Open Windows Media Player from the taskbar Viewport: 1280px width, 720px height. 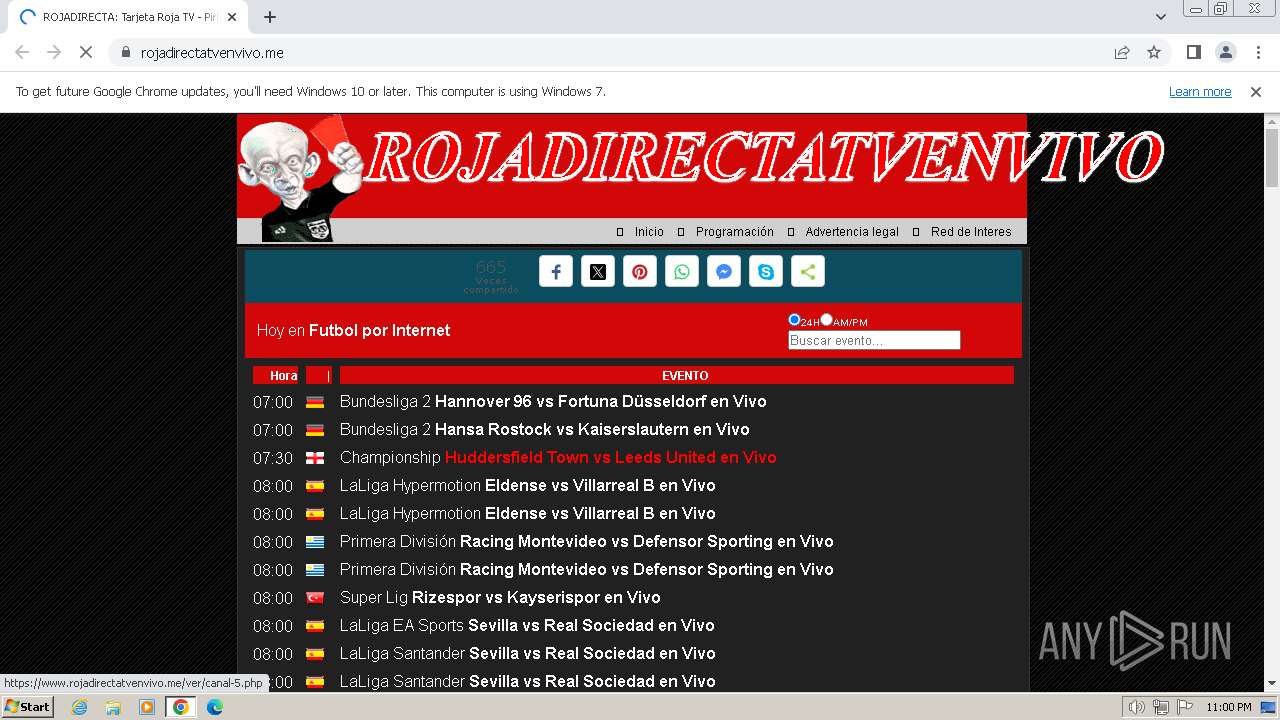tap(147, 707)
